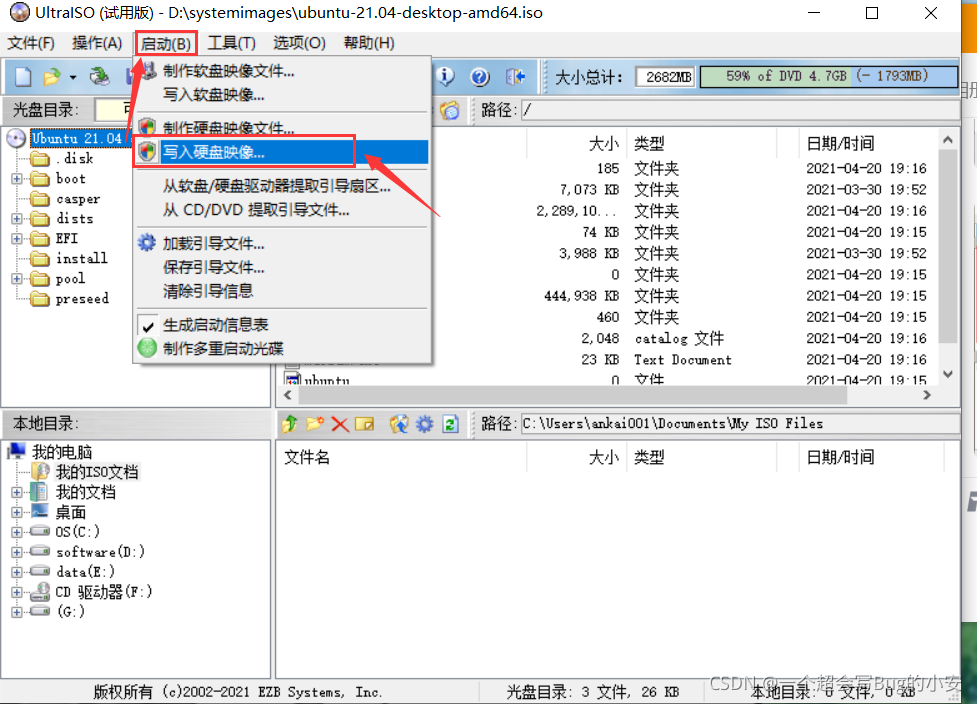
Task: Open the 操作(A) menu
Action: point(97,43)
